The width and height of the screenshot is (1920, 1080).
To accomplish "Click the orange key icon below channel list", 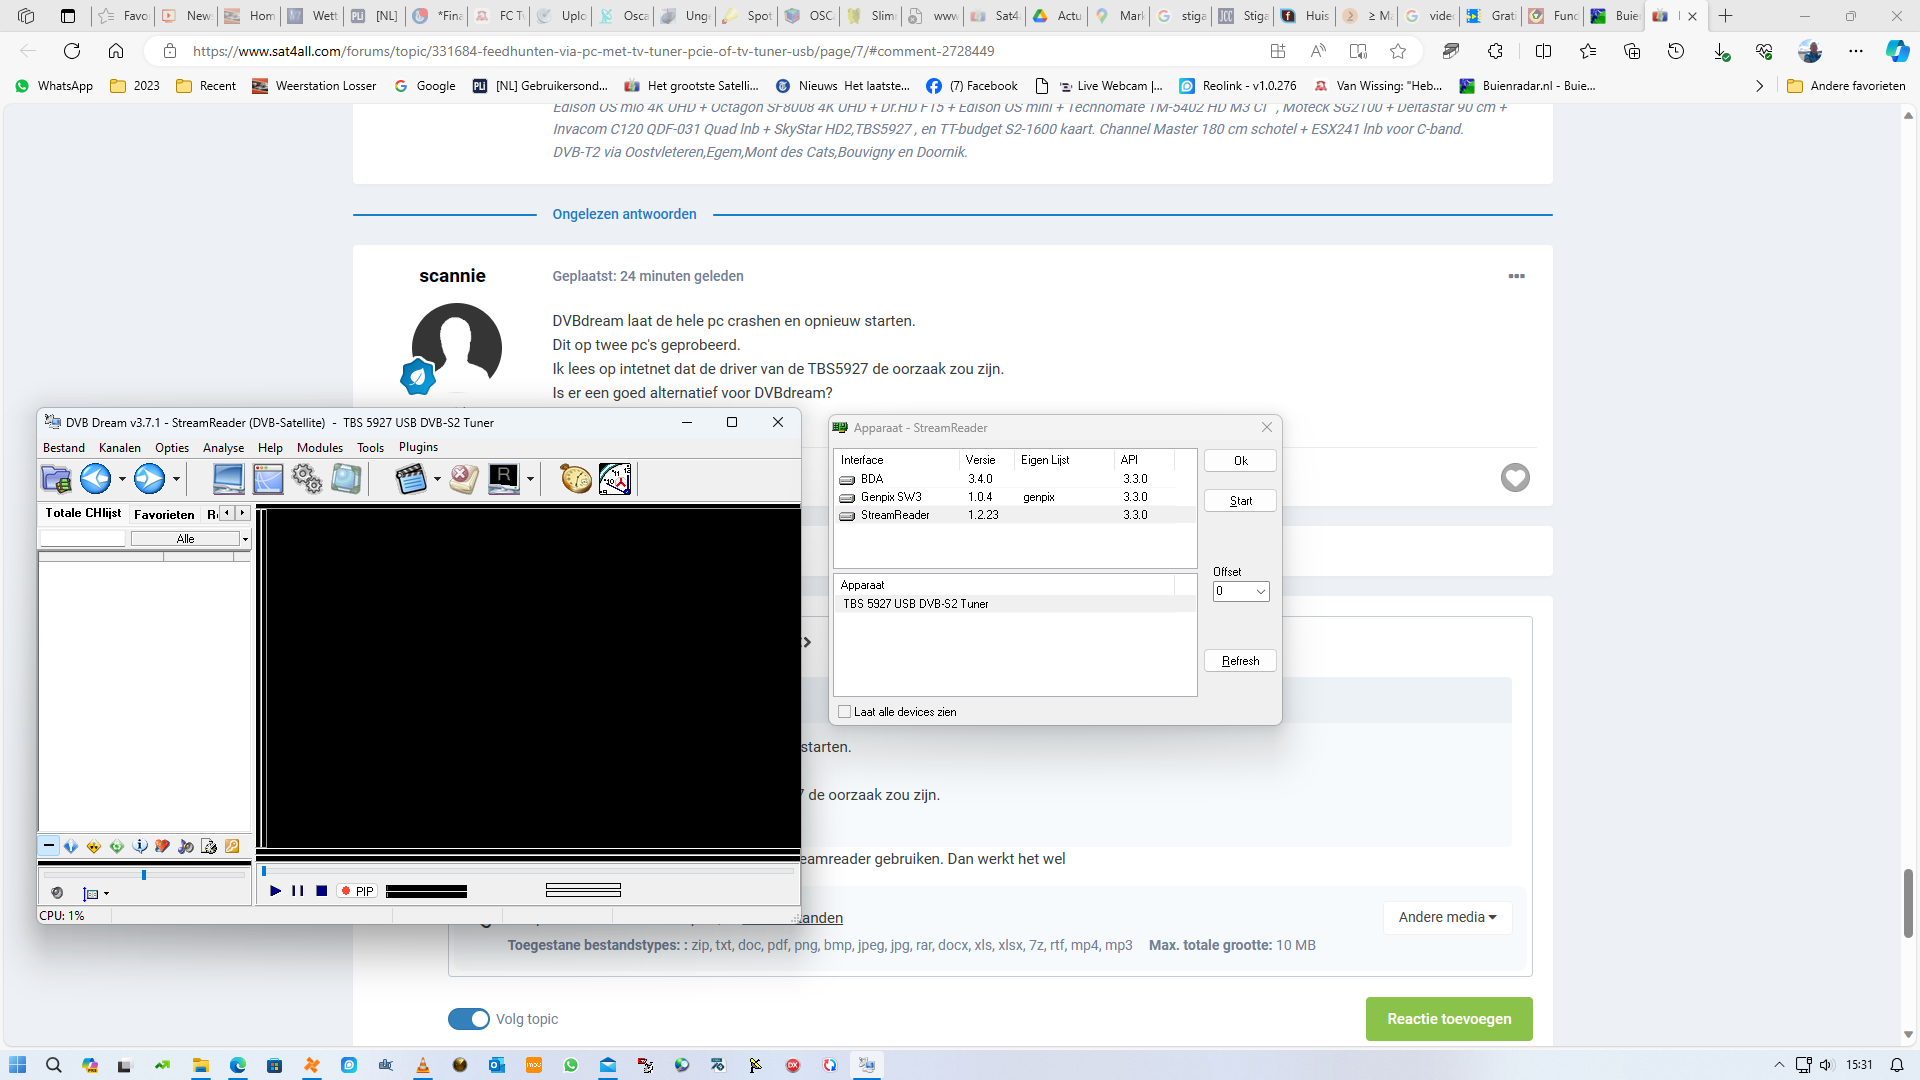I will tap(232, 847).
